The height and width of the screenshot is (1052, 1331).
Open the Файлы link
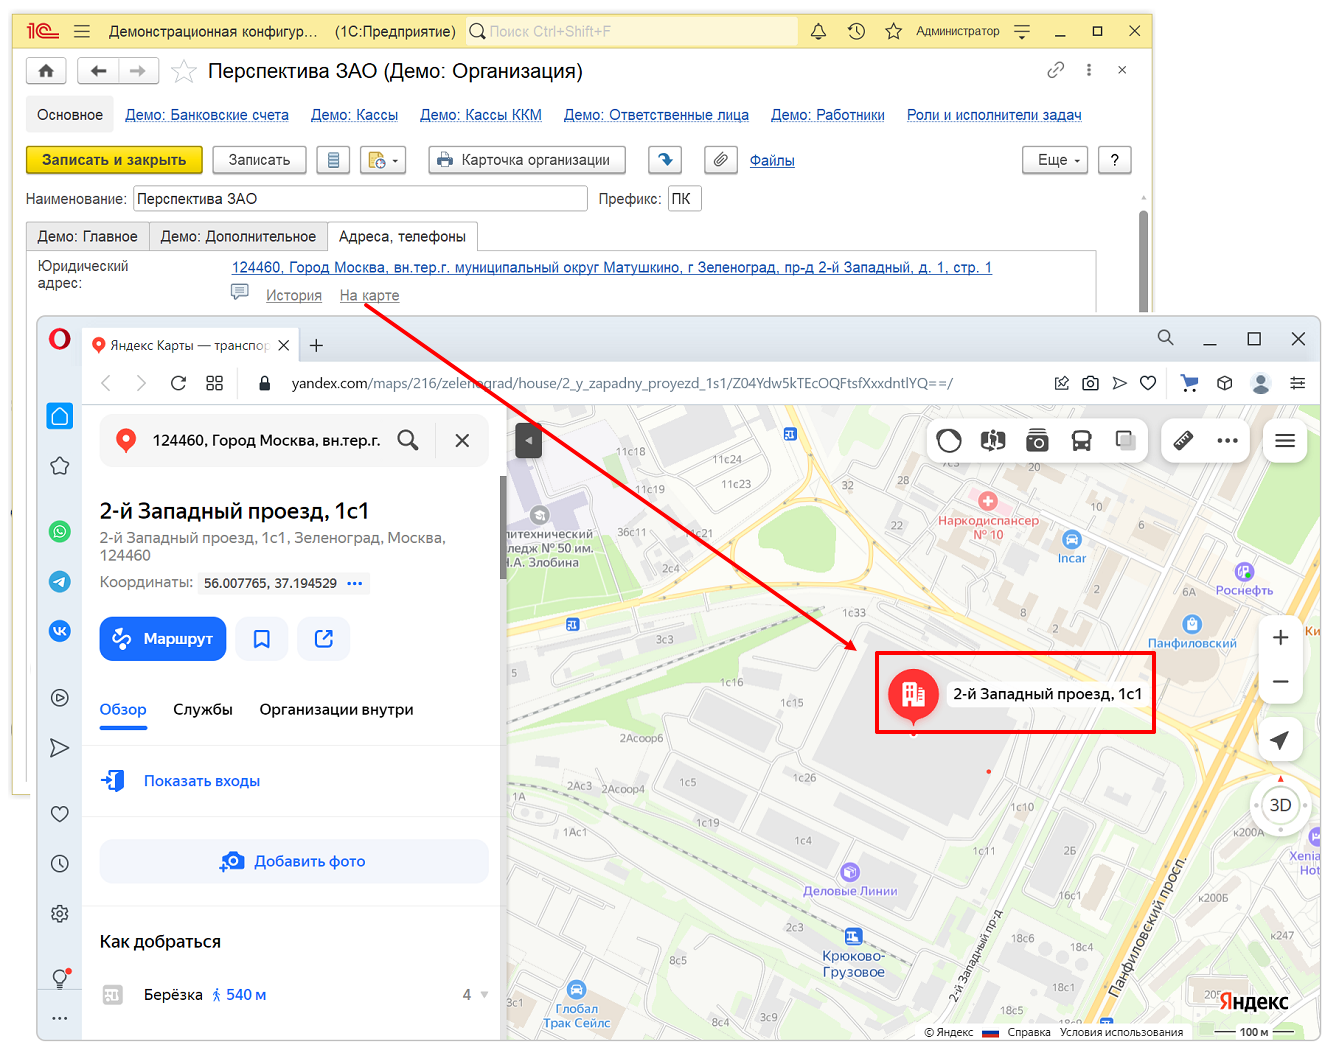pos(772,160)
